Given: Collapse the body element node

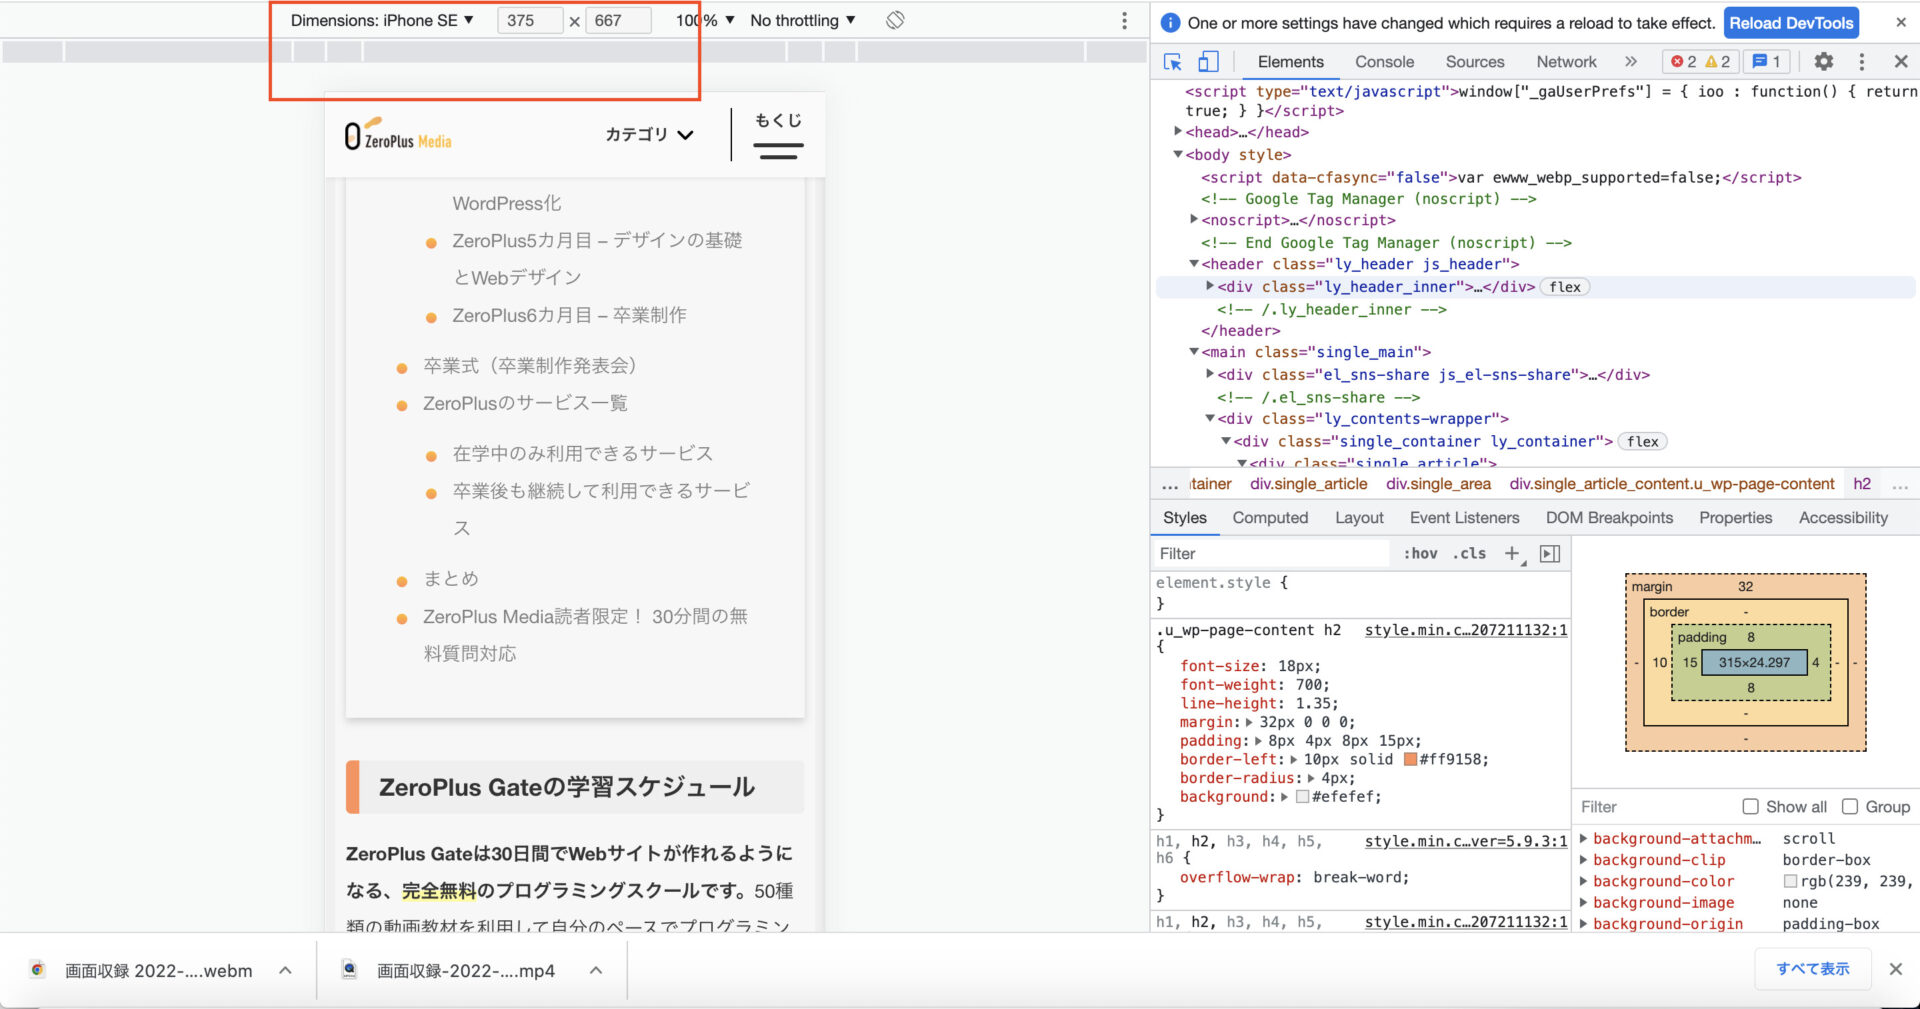Looking at the screenshot, I should [1178, 154].
